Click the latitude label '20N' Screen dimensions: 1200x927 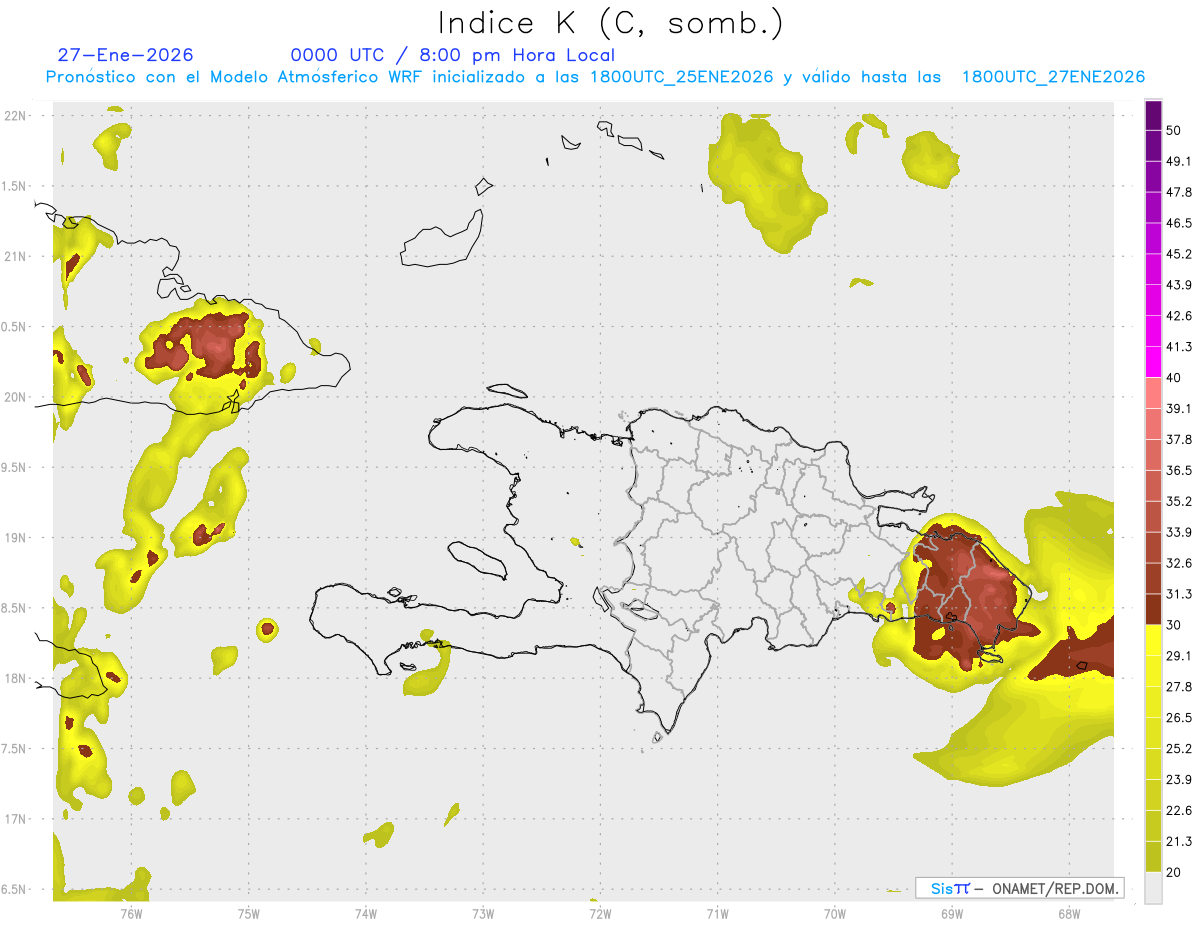click(15, 397)
